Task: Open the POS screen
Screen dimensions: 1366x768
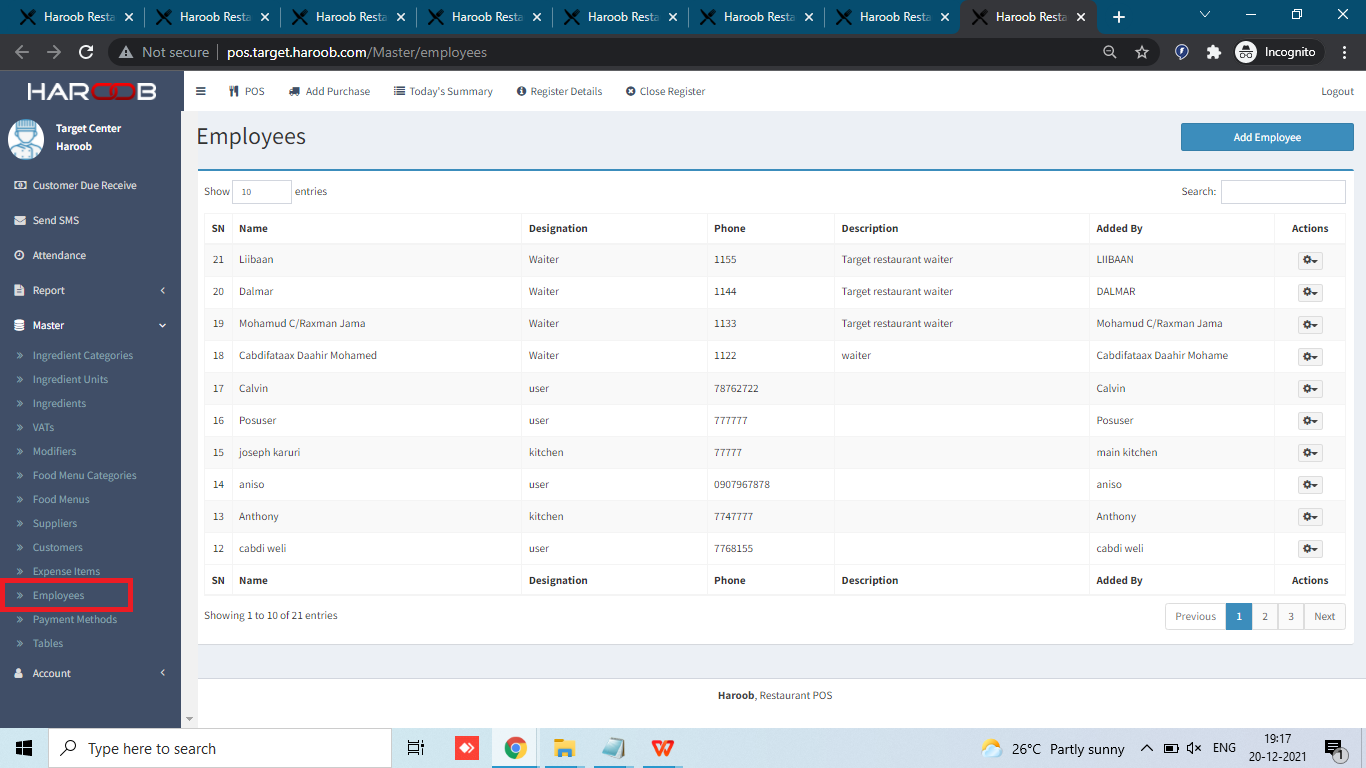Action: pyautogui.click(x=246, y=91)
